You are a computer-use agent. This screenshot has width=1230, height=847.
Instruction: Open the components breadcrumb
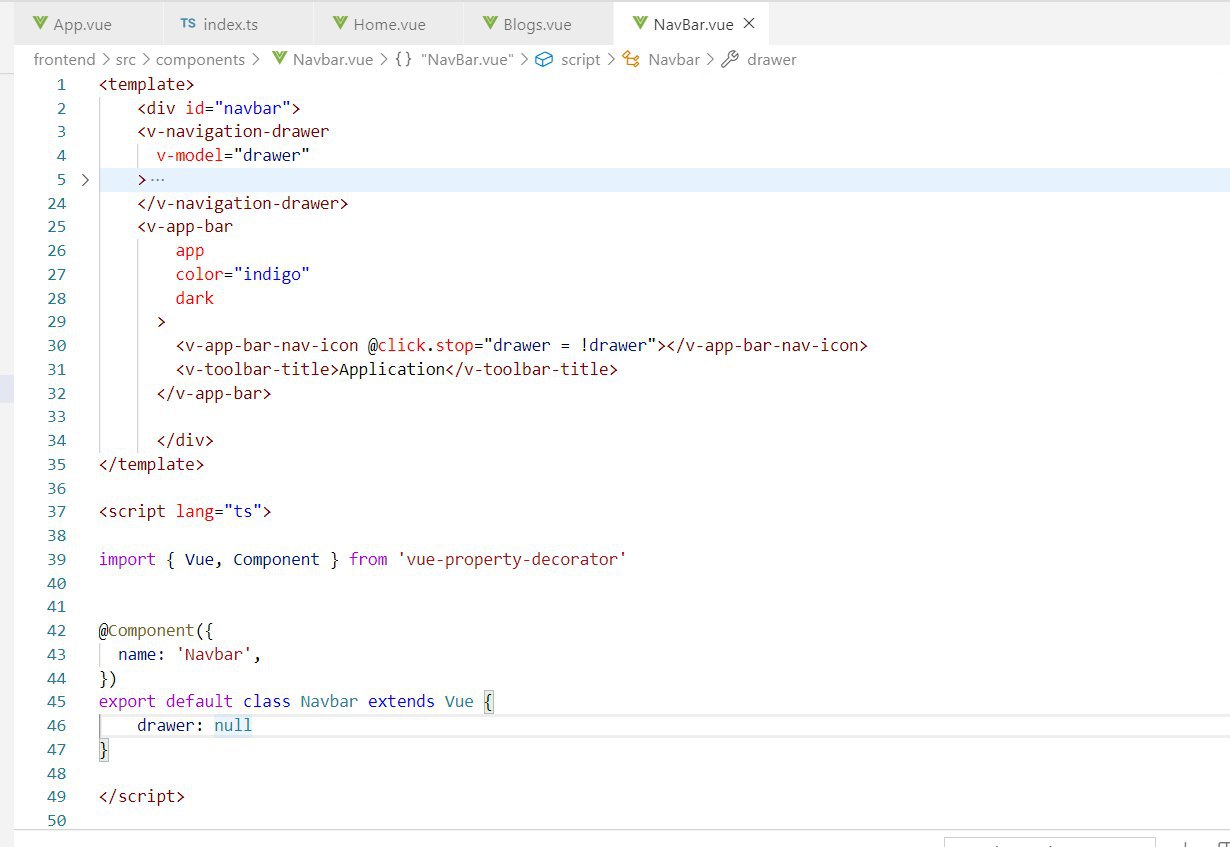200,59
